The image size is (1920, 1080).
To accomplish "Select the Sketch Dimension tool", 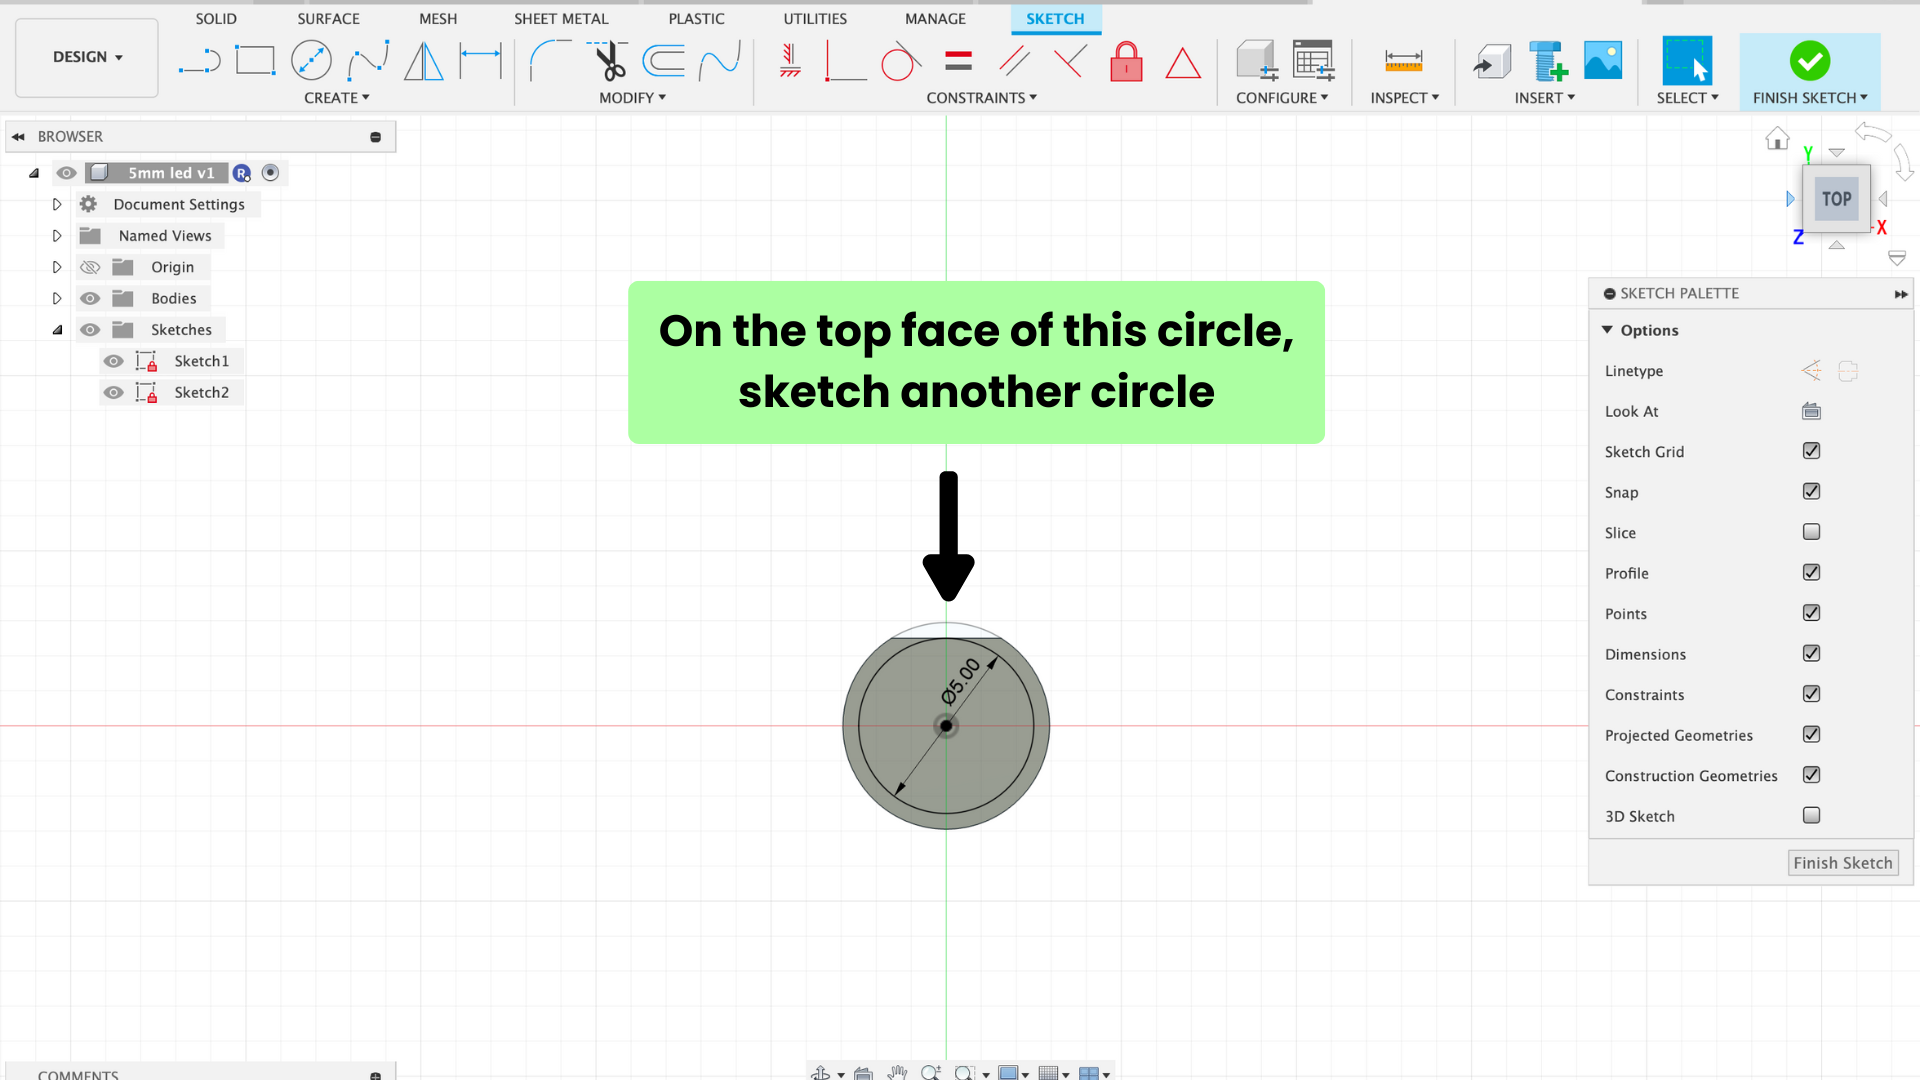I will coord(480,61).
